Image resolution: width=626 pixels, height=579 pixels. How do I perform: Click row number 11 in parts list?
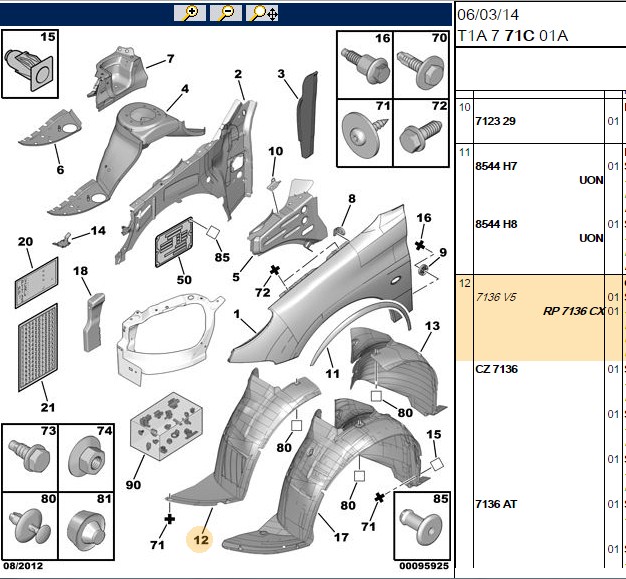click(465, 152)
